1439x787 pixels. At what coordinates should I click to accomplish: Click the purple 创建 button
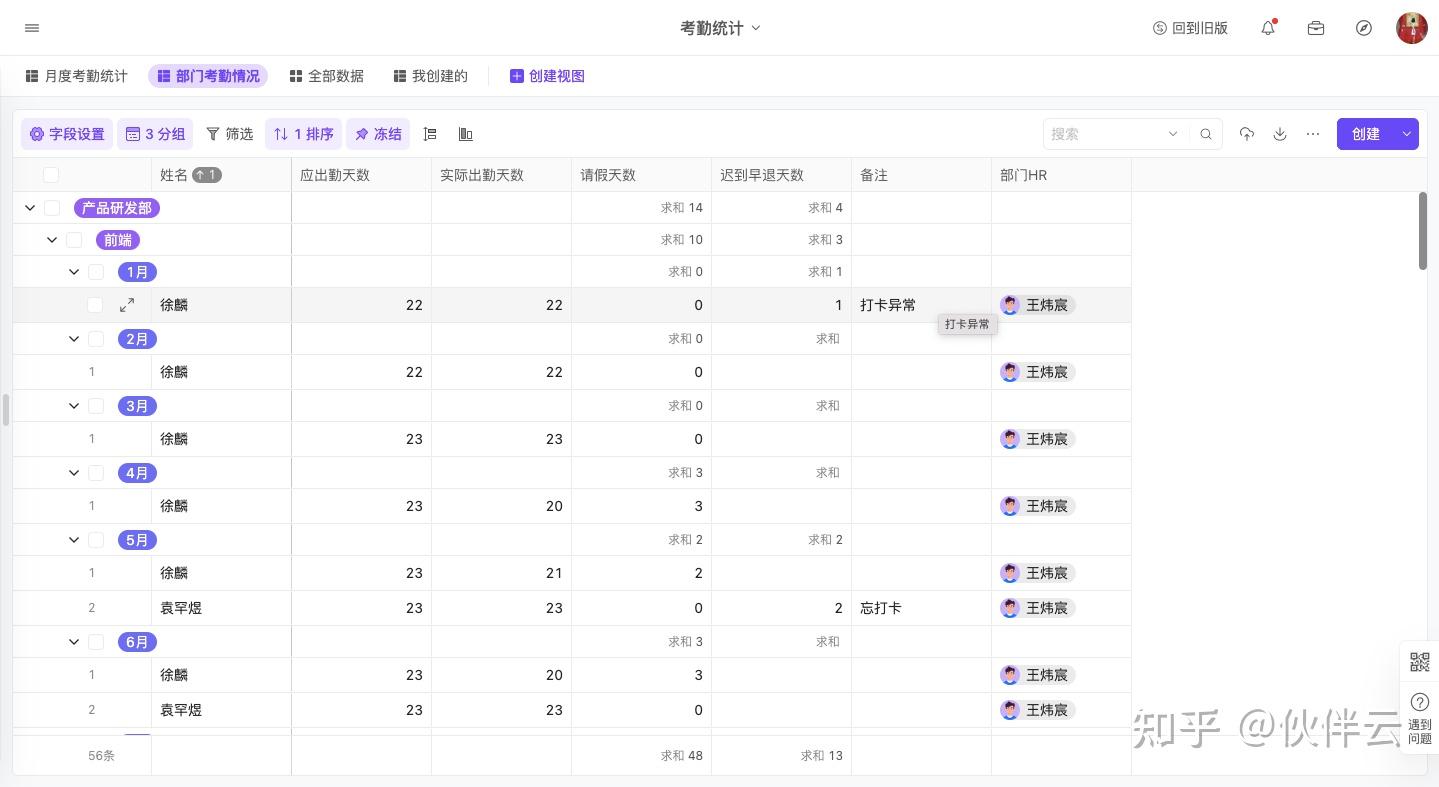point(1366,134)
